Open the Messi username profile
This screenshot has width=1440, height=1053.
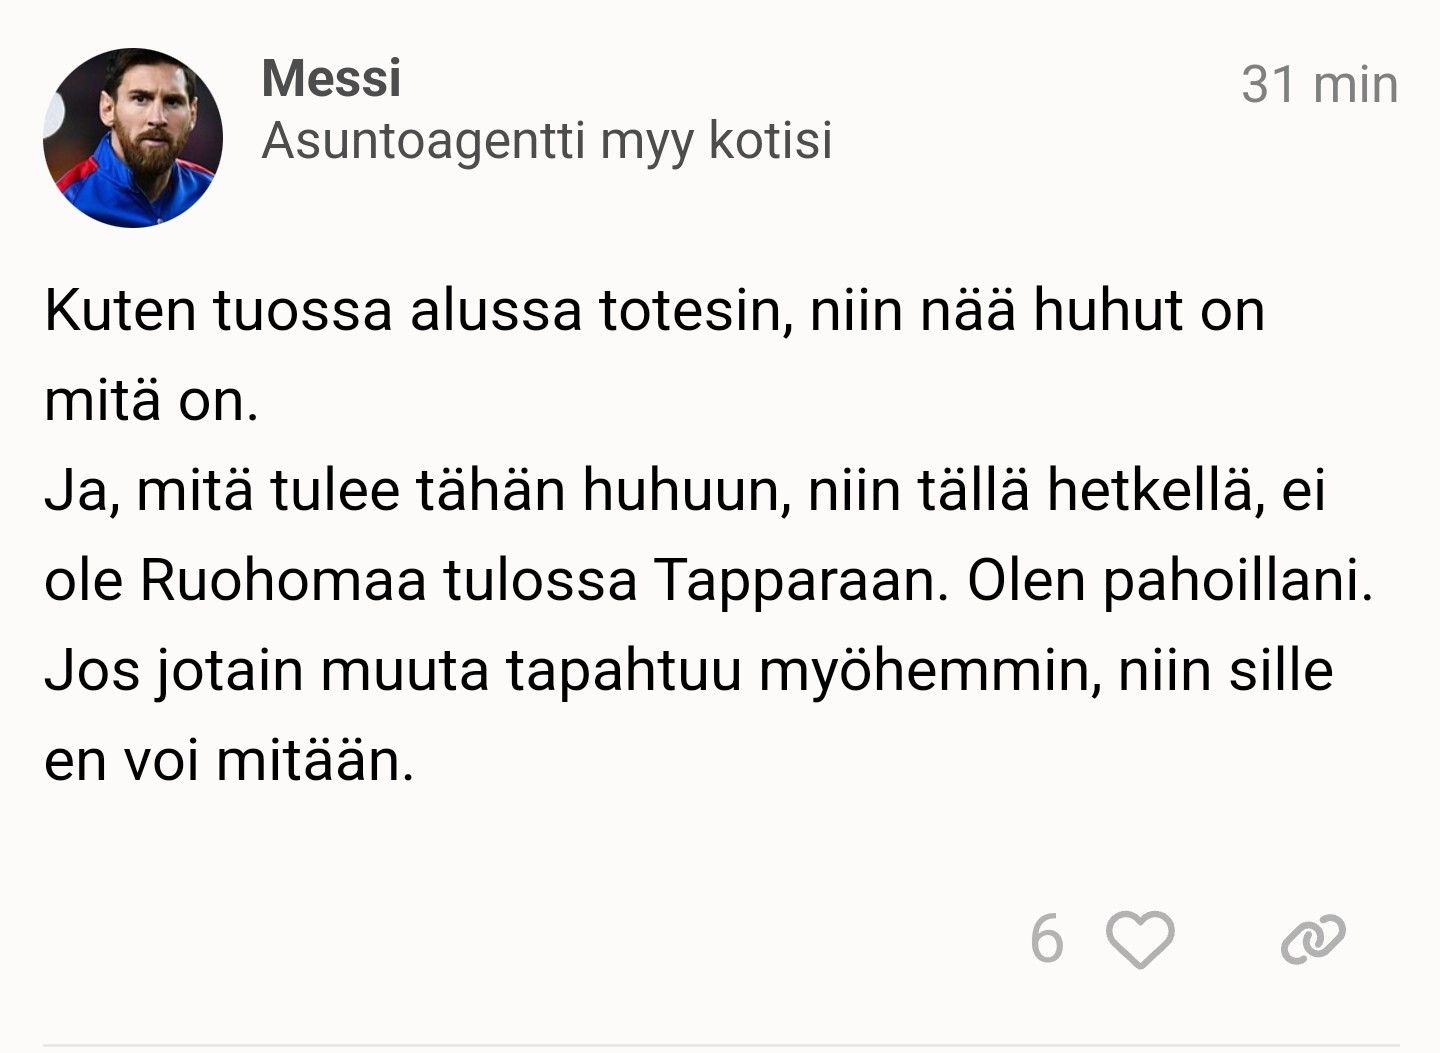click(x=331, y=78)
